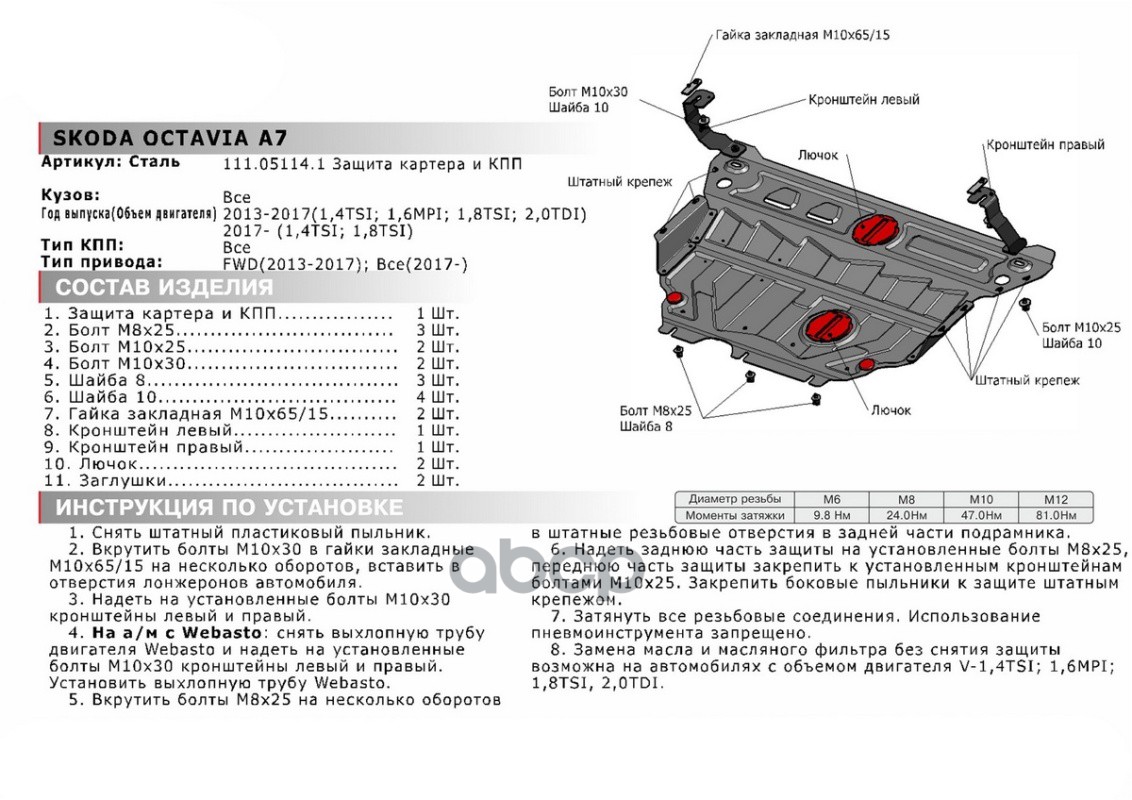The width and height of the screenshot is (1132, 800).
Task: Click the 'Болт M10x25 Шайба 10' callout
Action: pyautogui.click(x=1080, y=334)
